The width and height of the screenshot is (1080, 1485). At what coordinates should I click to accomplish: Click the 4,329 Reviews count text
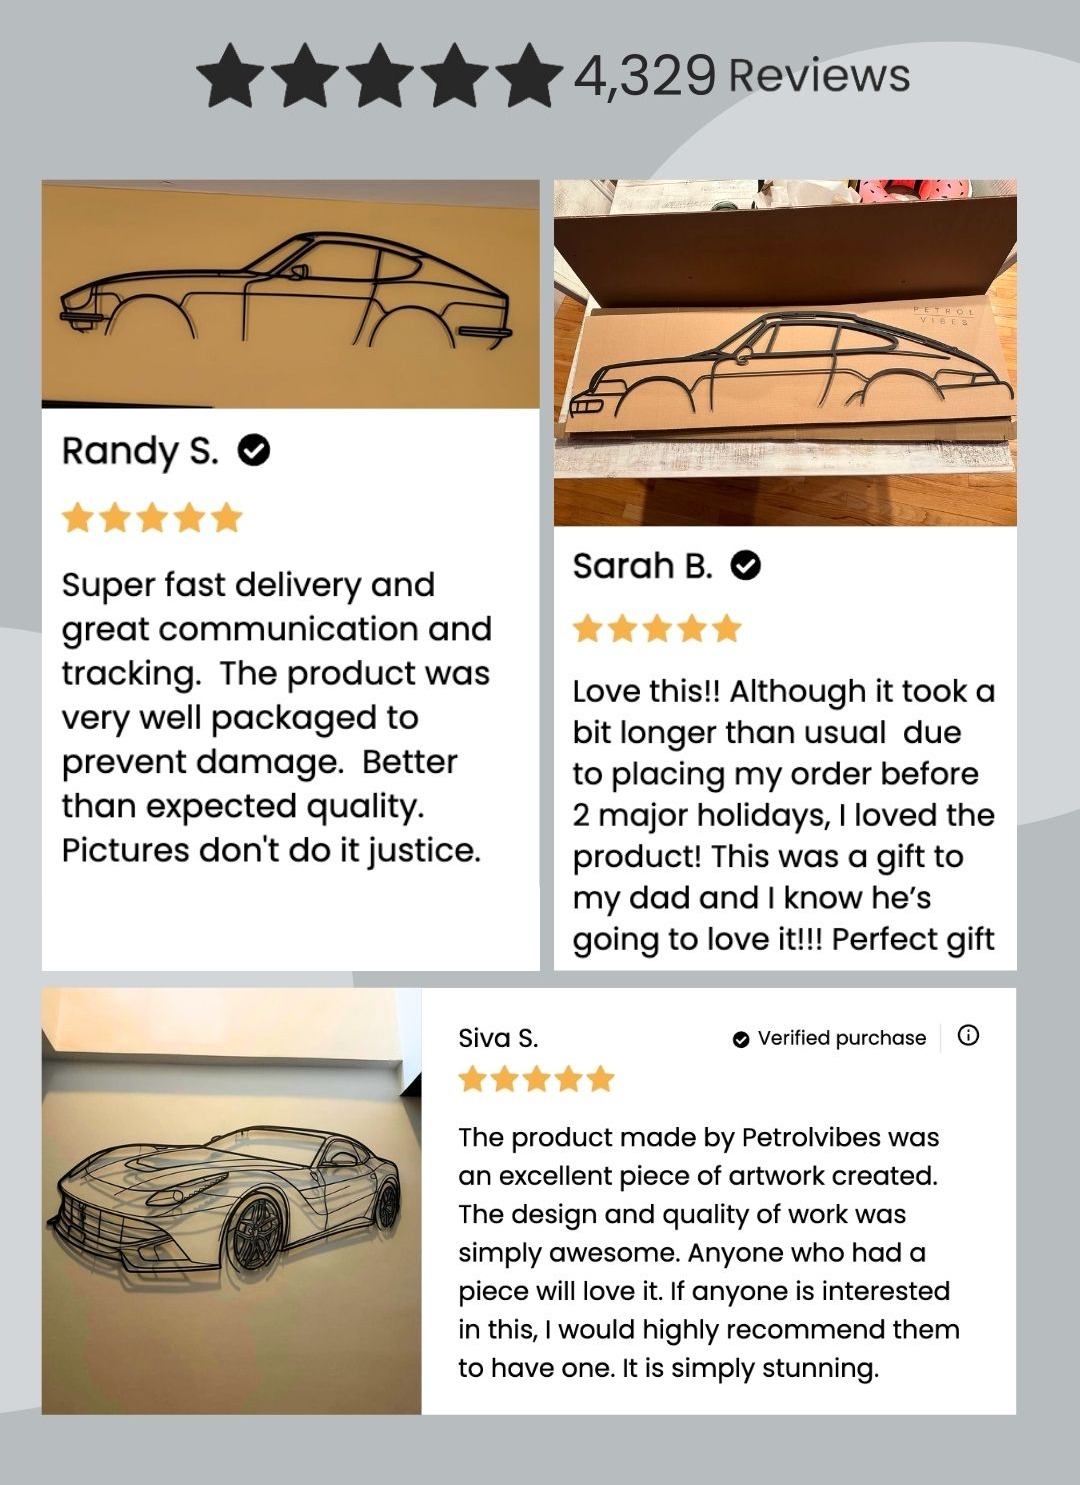pyautogui.click(x=741, y=76)
